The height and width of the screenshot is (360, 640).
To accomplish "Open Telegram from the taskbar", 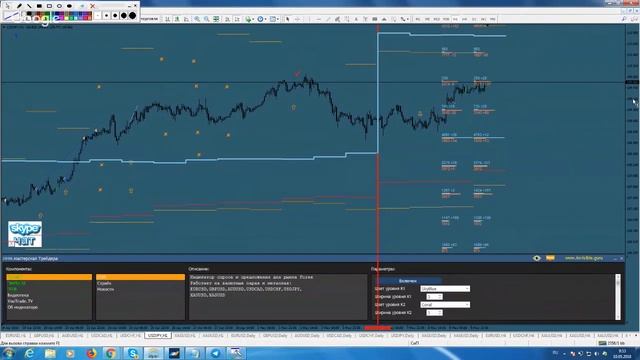I will (216, 353).
